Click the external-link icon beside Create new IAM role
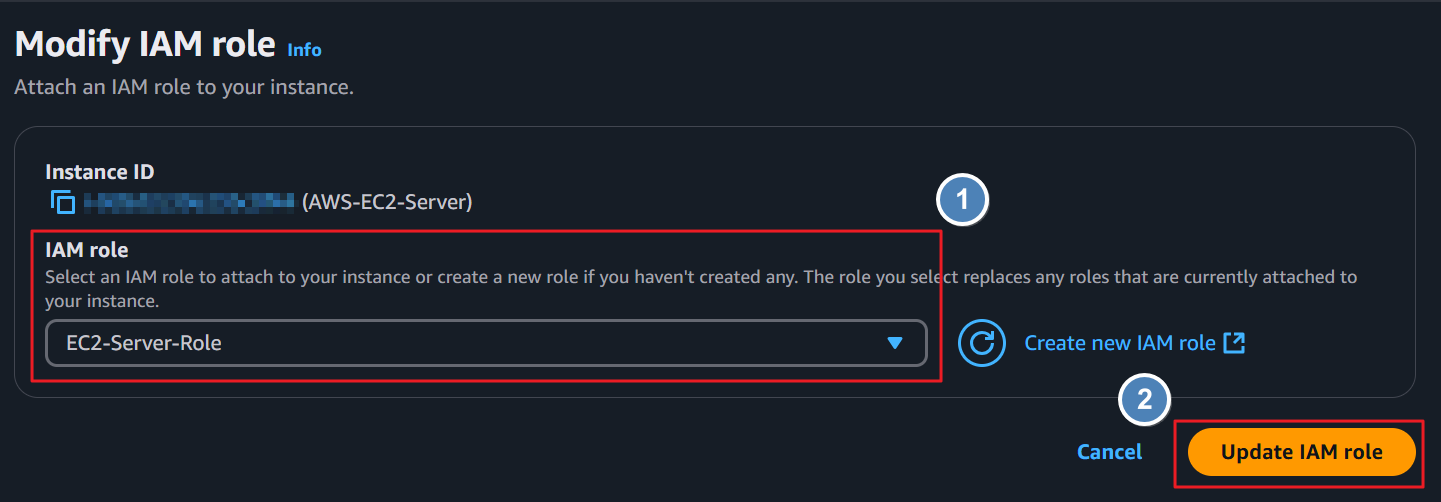Screen dimensions: 1441x502 point(1235,343)
